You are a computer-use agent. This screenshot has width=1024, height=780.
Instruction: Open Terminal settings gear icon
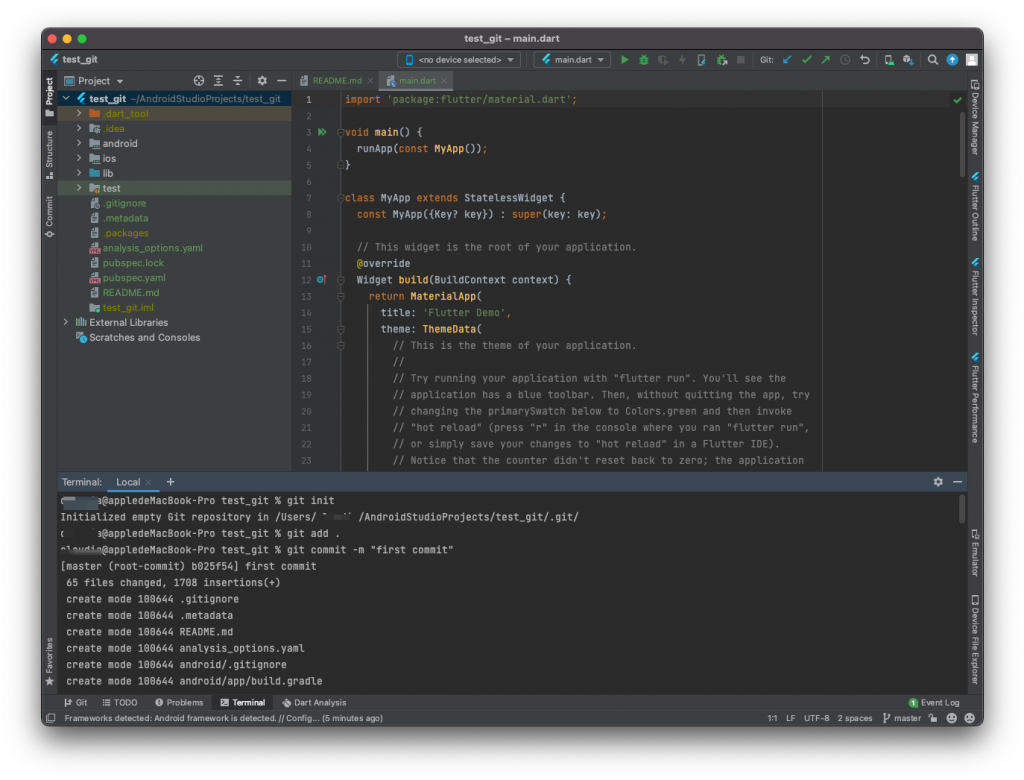point(938,481)
